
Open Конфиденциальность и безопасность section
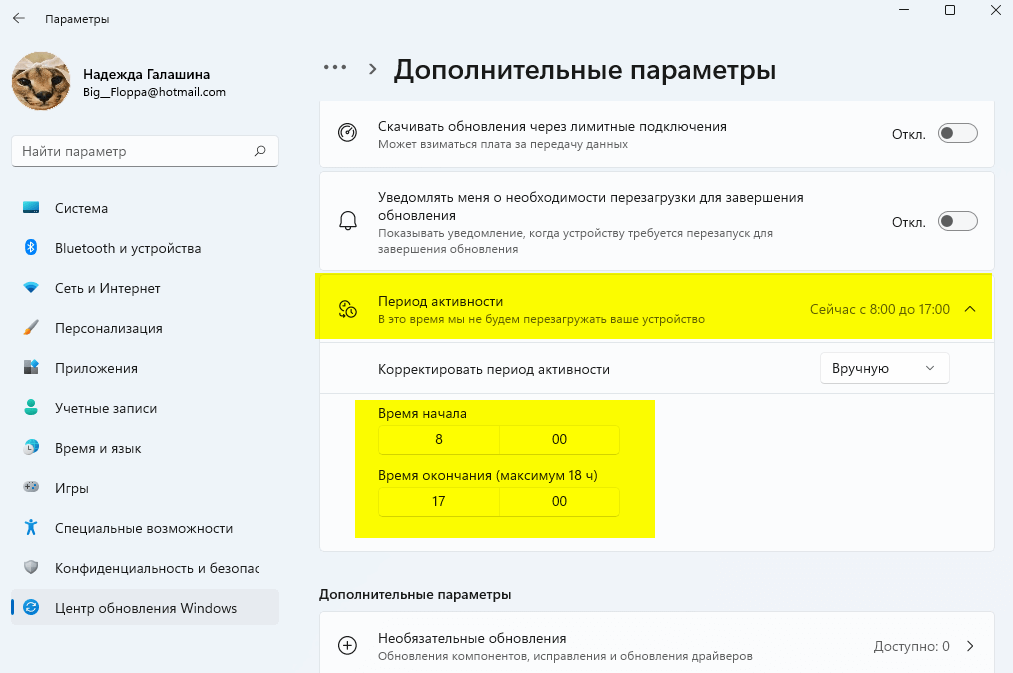145,568
